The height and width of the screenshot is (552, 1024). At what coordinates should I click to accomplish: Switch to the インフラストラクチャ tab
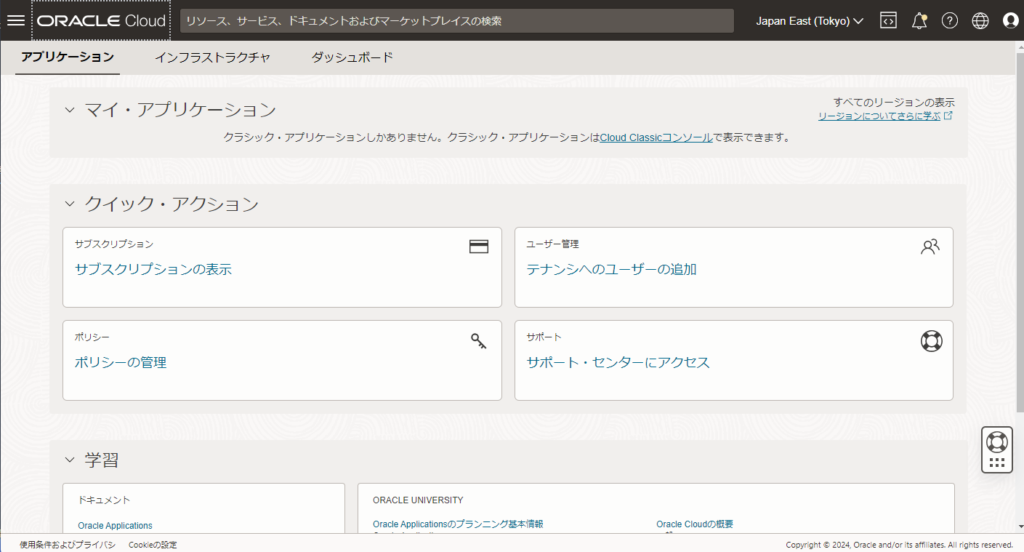(212, 58)
